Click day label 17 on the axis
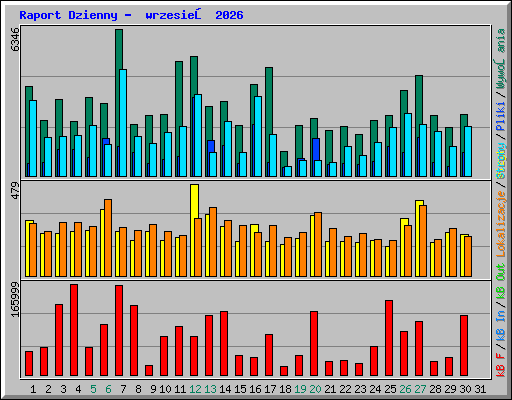The image size is (512, 400). [x=270, y=389]
